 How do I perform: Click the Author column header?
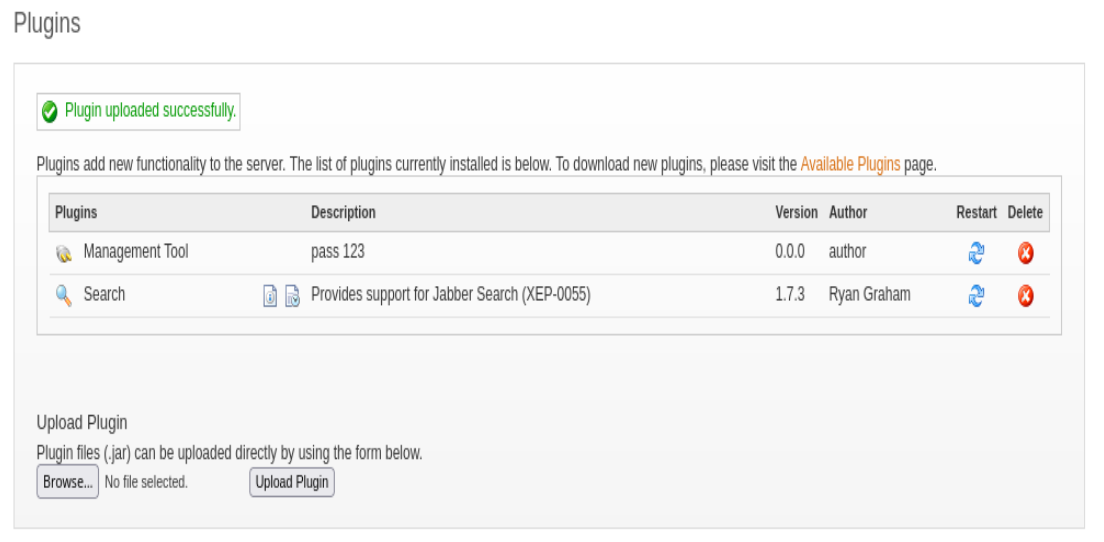[x=848, y=212]
